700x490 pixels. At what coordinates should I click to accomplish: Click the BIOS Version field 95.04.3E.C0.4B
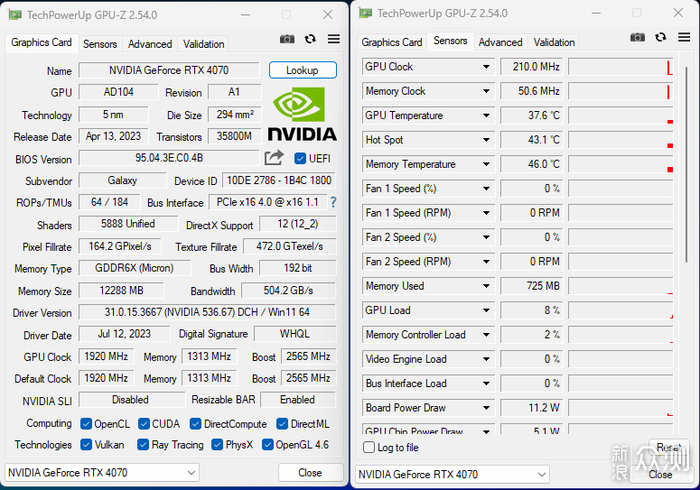coord(169,158)
